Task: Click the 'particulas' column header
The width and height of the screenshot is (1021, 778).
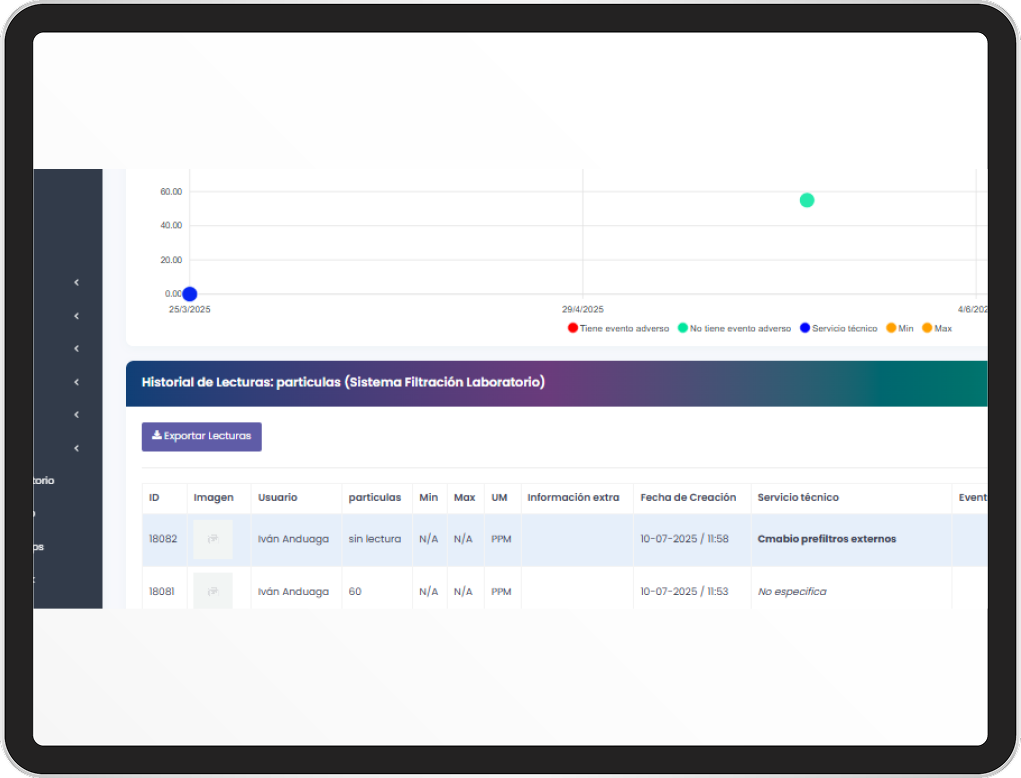Action: [374, 497]
